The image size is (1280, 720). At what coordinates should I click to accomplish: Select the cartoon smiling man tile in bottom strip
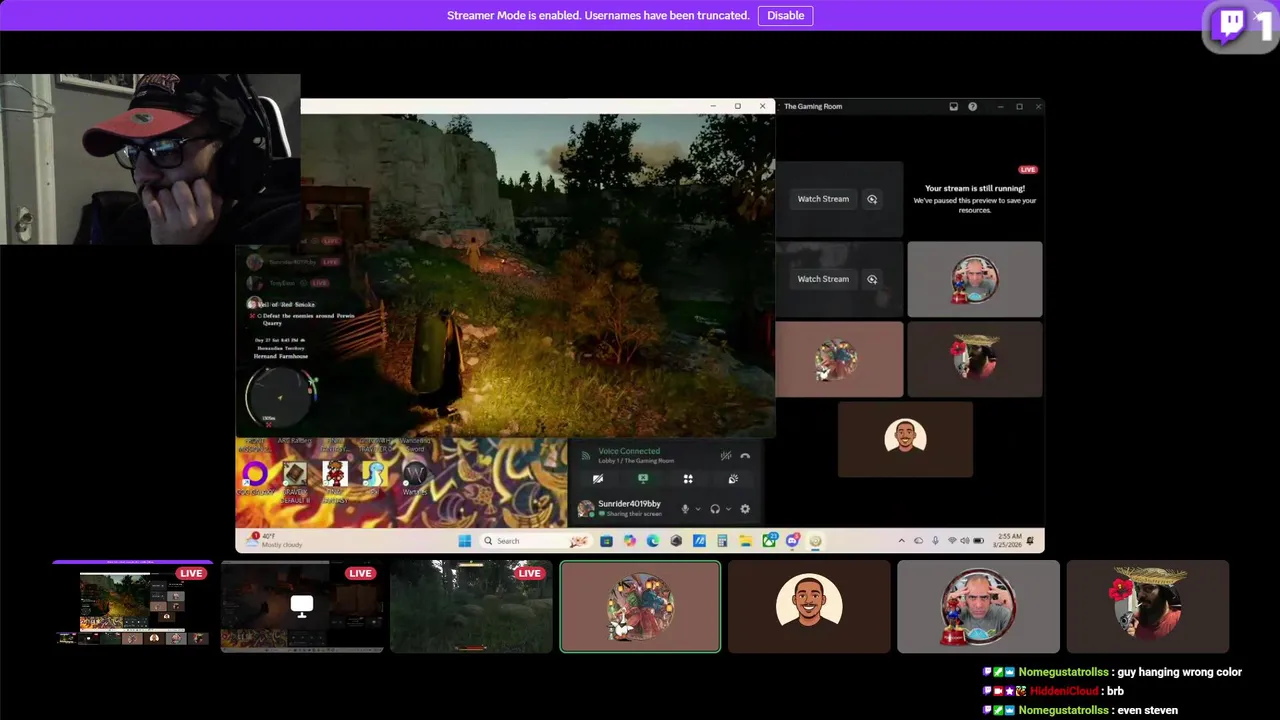pyautogui.click(x=809, y=606)
